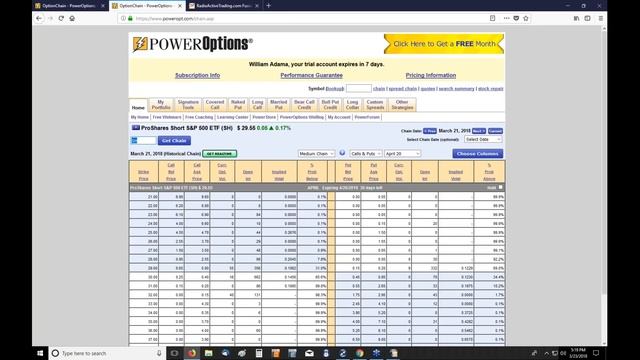This screenshot has width=640, height=360.
Task: Open the page actions three-dots icon
Action: tap(507, 18)
